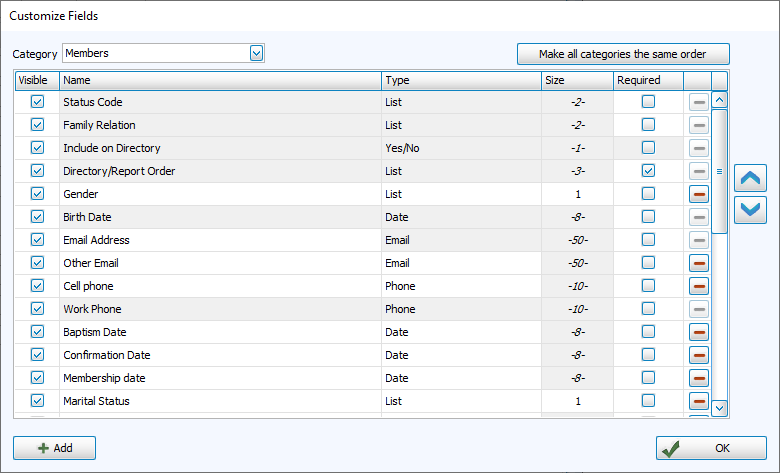Remove the Baptism Date field minus icon

point(699,332)
